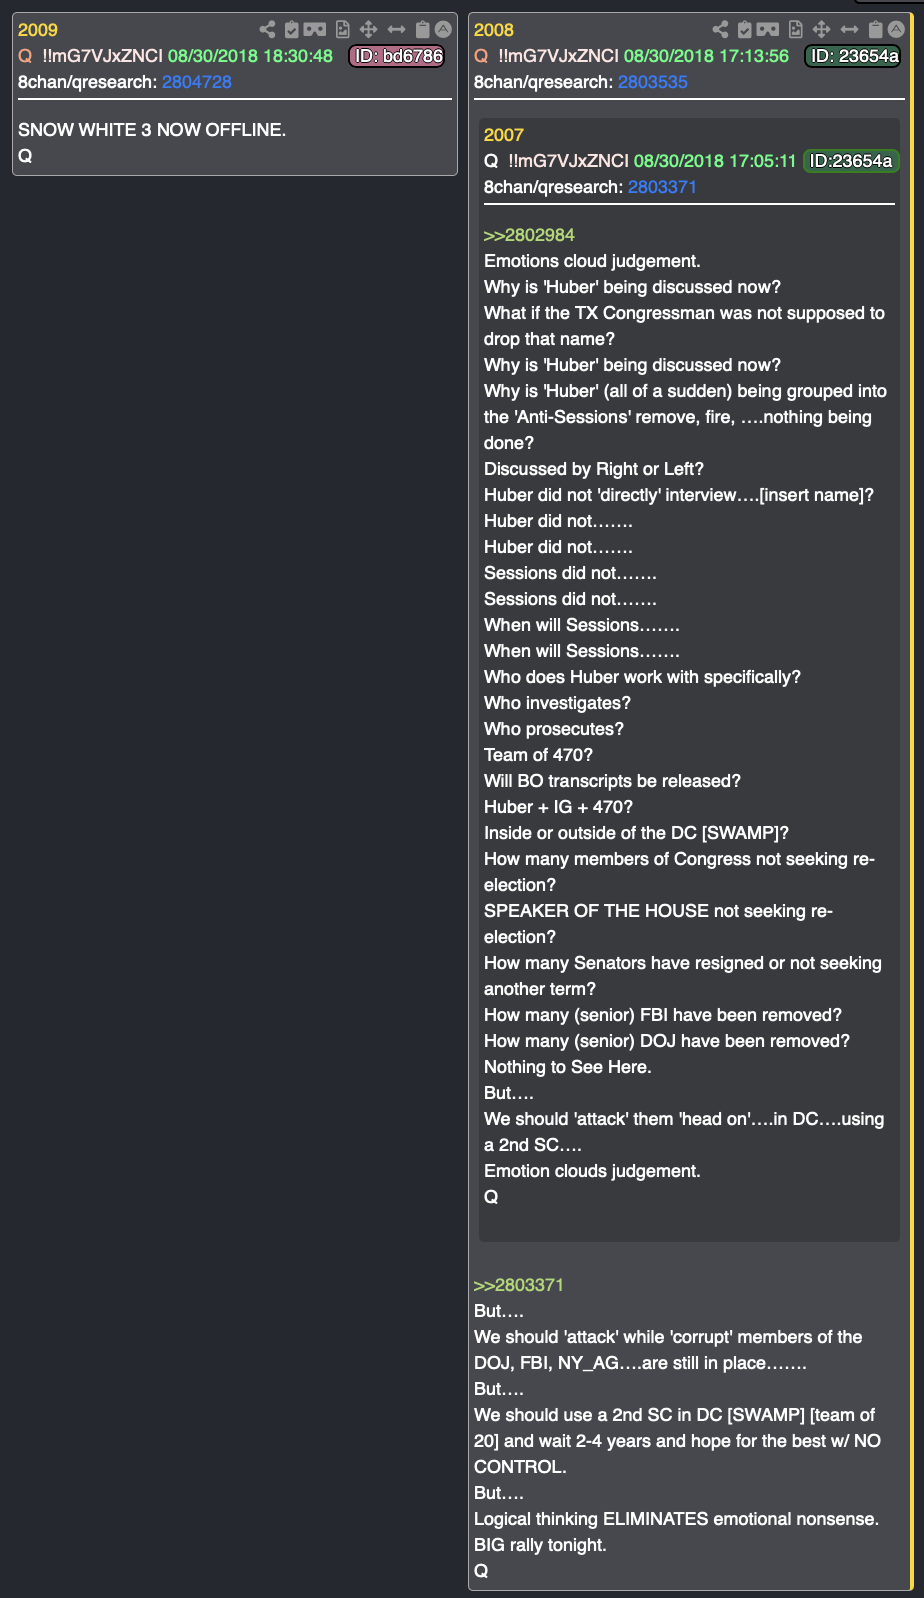Share post 2008 via the share icon
The height and width of the screenshot is (1598, 924).
click(x=720, y=30)
